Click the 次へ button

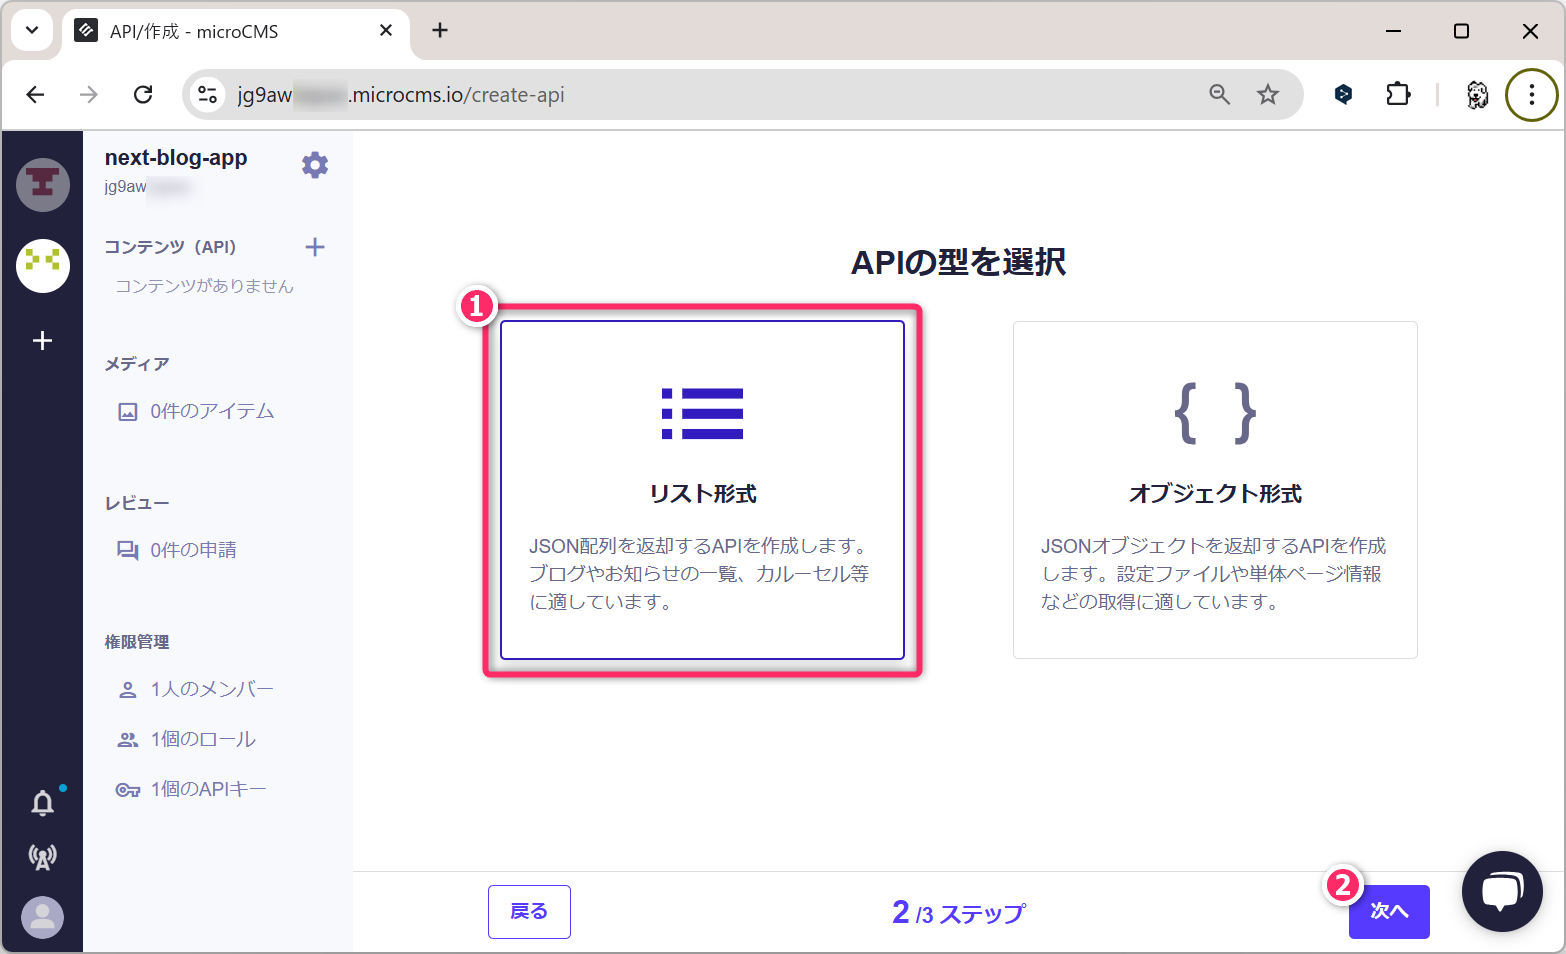(1388, 911)
